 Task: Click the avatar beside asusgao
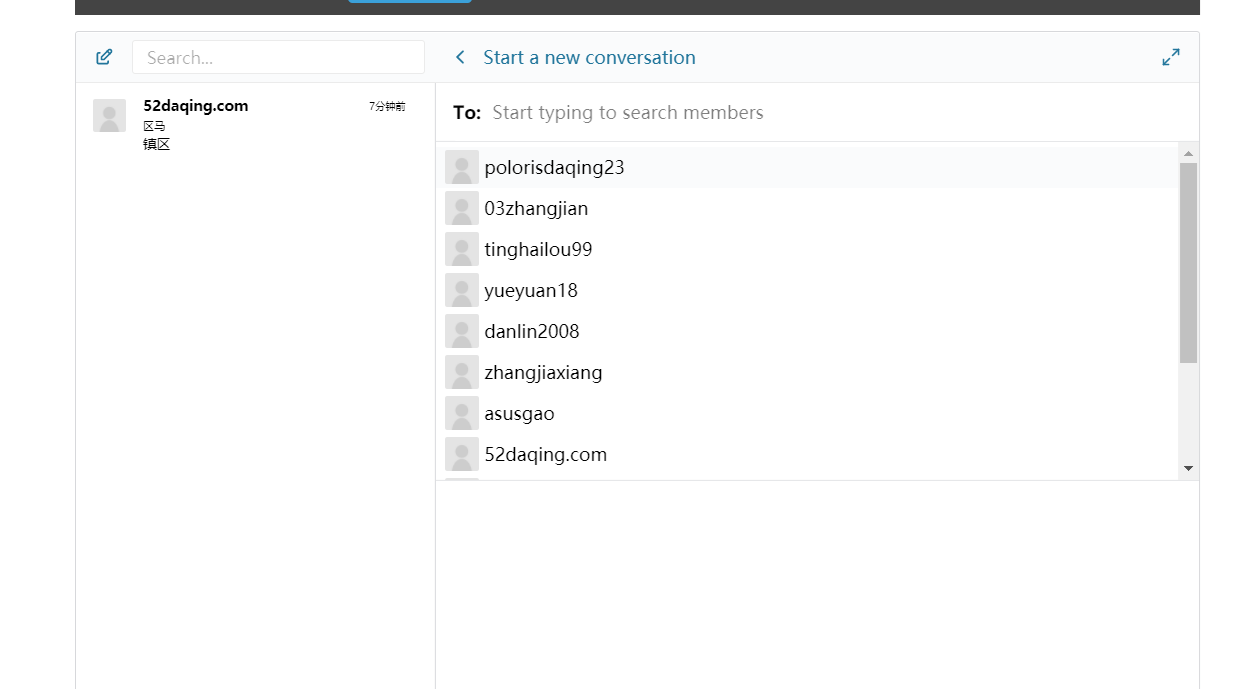tap(461, 413)
